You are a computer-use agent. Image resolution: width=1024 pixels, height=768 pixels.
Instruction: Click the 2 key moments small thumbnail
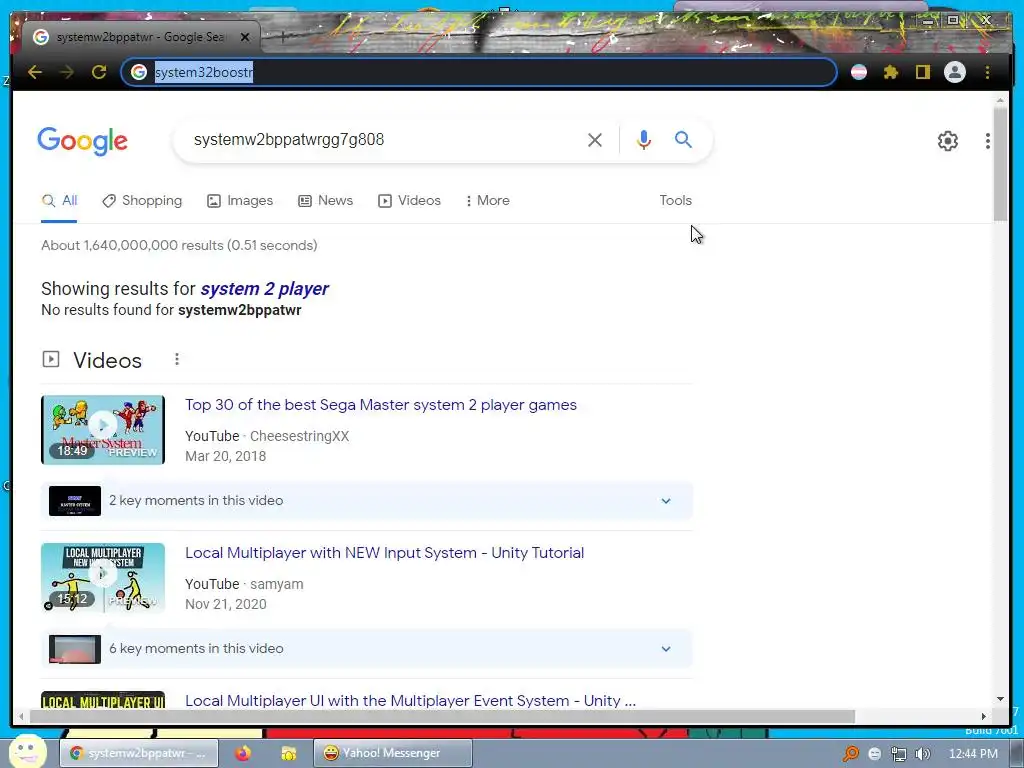coord(75,501)
